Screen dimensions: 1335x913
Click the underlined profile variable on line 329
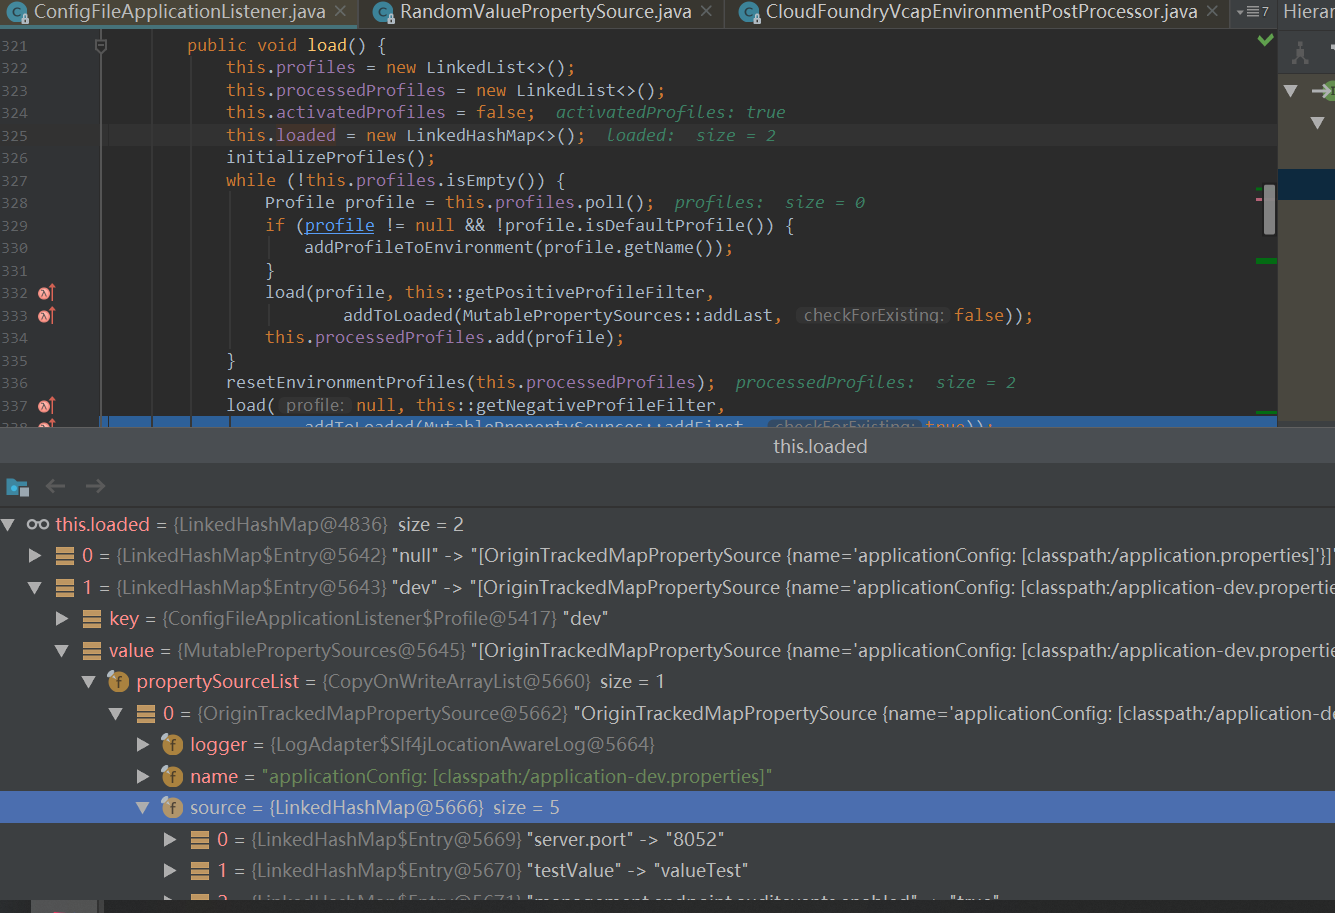point(339,225)
